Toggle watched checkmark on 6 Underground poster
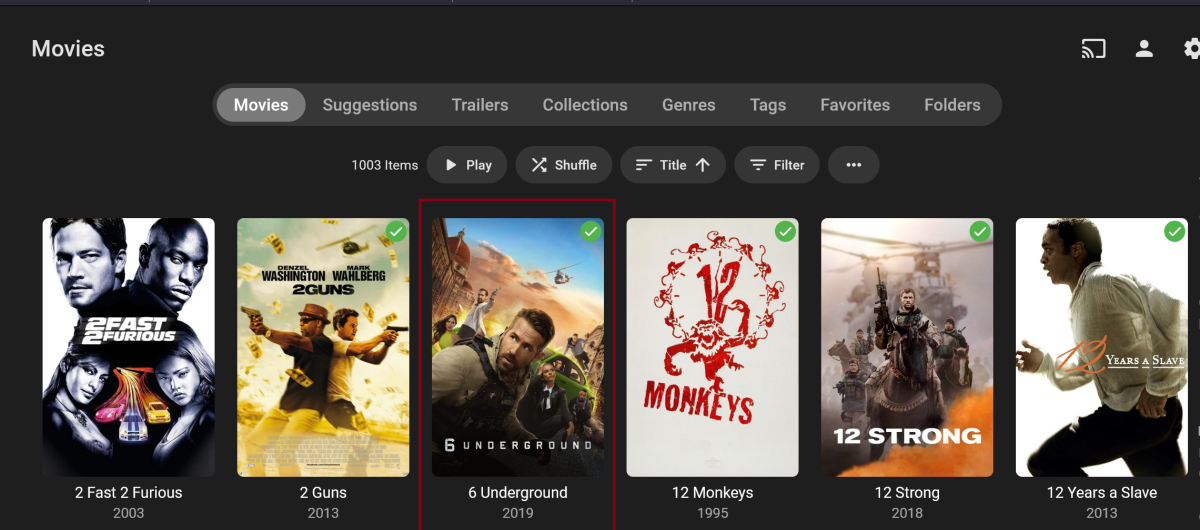Viewport: 1200px width, 530px height. [591, 232]
